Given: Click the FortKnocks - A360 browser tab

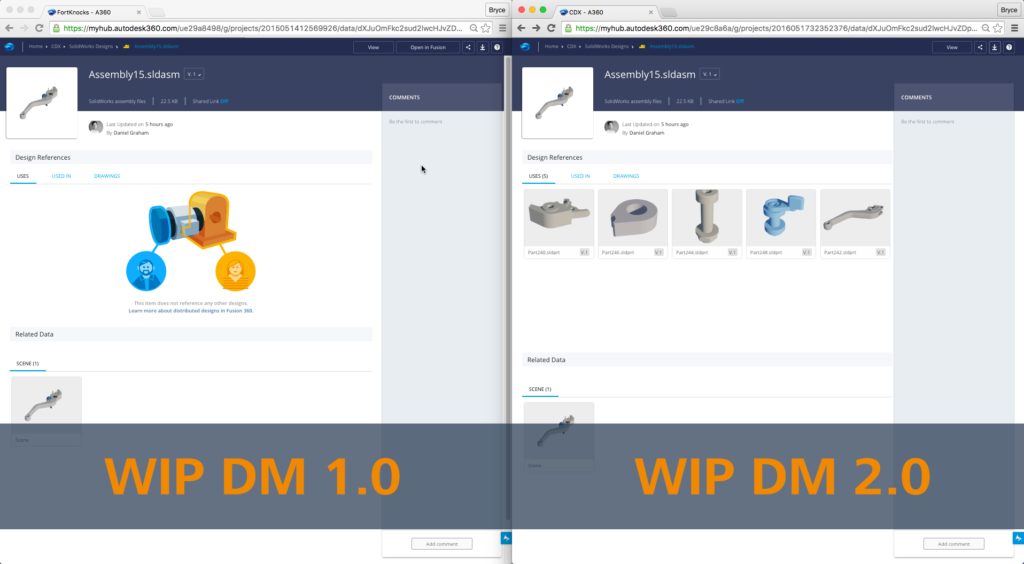Looking at the screenshot, I should pyautogui.click(x=93, y=12).
